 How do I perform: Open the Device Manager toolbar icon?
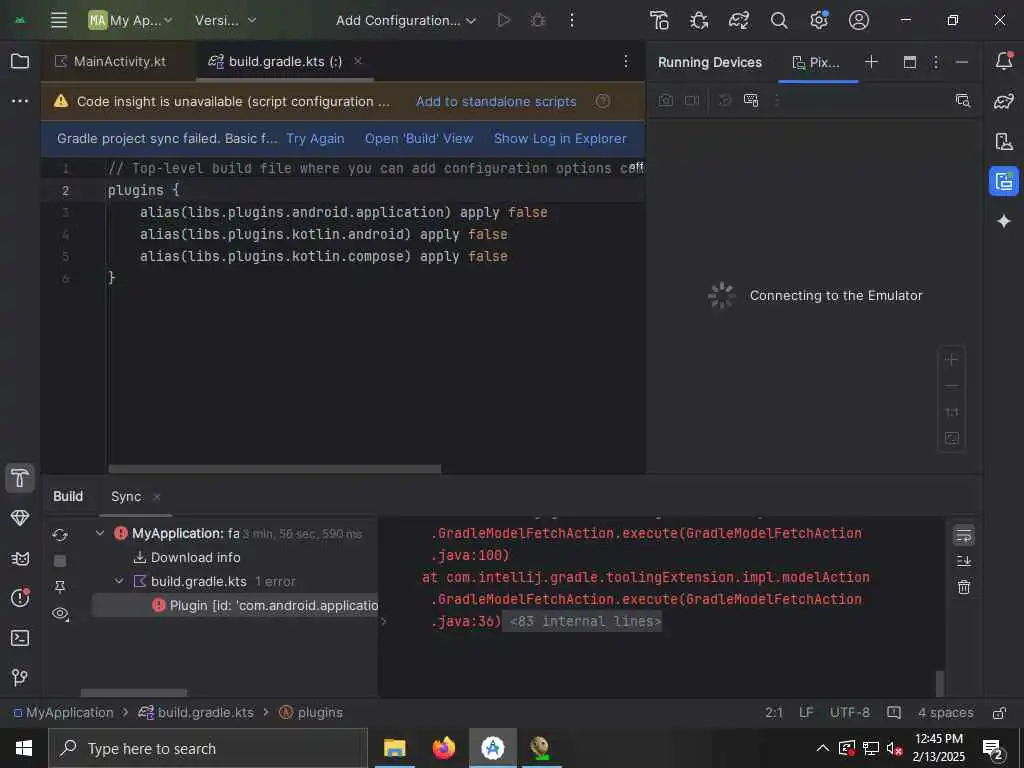tap(660, 20)
